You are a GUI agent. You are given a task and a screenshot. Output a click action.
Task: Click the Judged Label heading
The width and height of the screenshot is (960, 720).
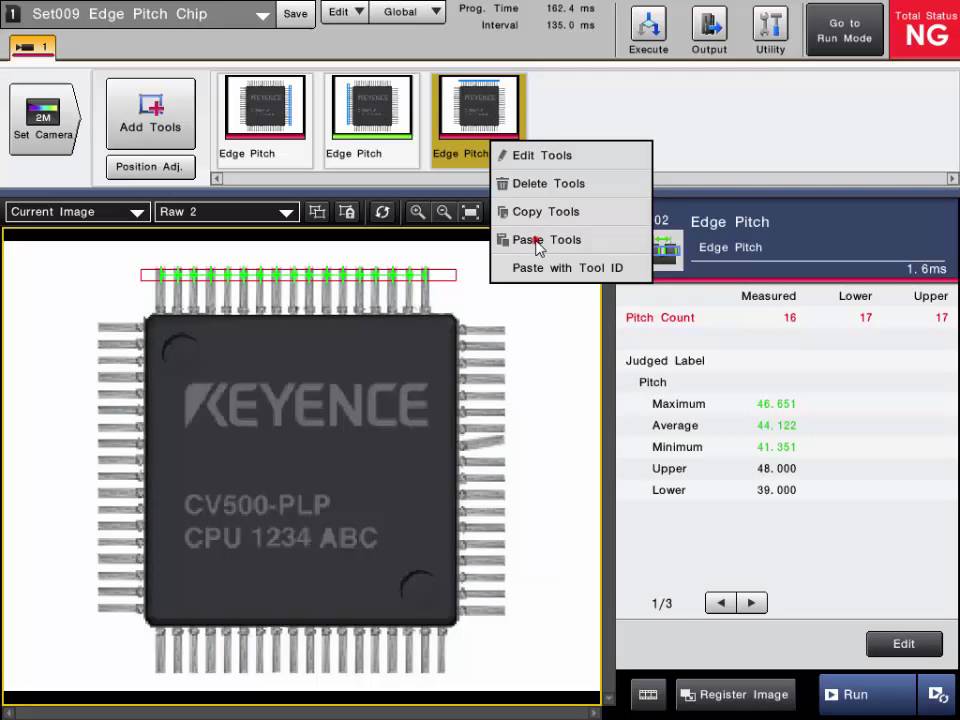click(x=665, y=361)
